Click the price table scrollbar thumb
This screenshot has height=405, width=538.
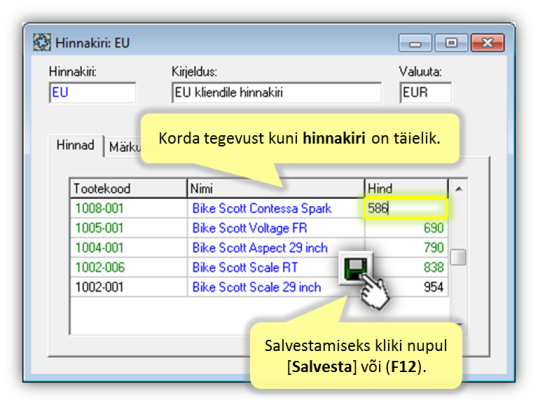(458, 257)
